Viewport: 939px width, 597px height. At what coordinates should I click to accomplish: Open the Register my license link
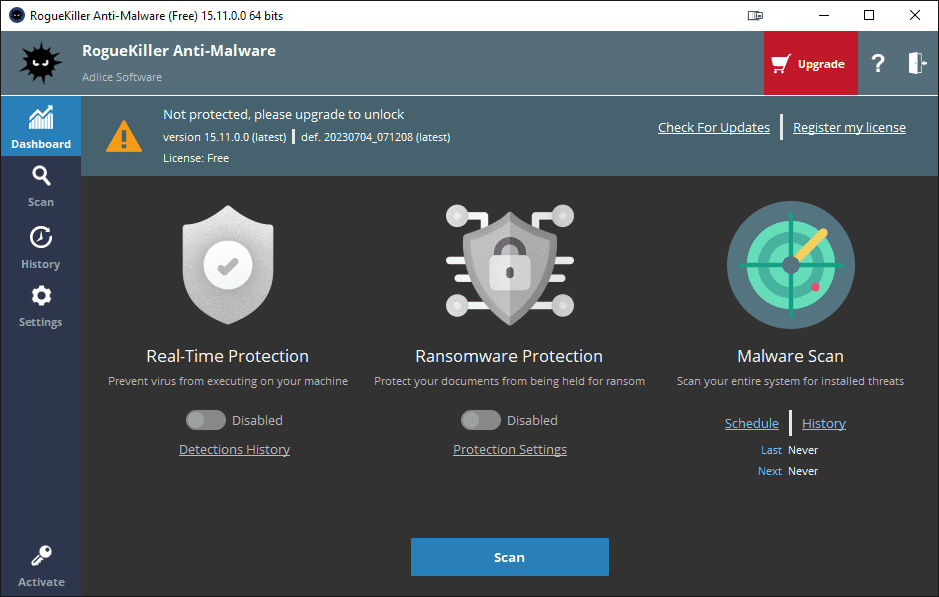[849, 128]
